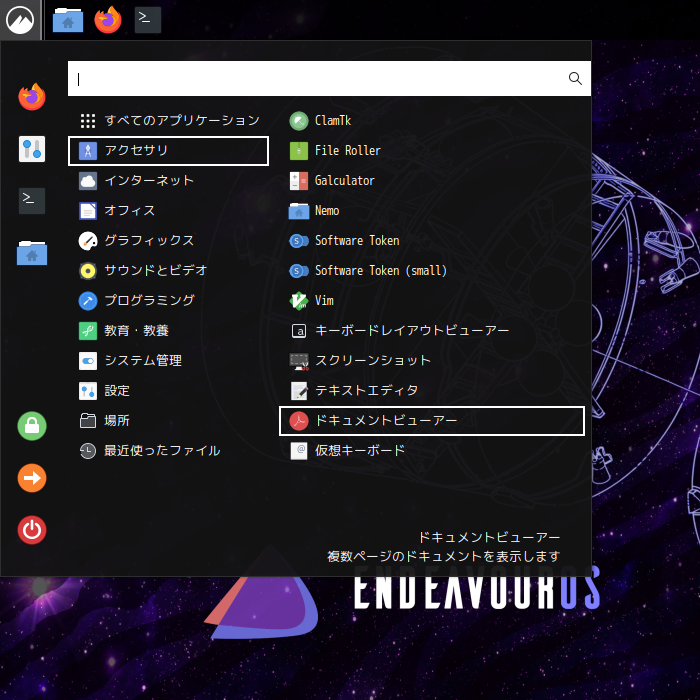The image size is (700, 700).
Task: Open キーボードレイアウトビューアー
Action: point(432,330)
